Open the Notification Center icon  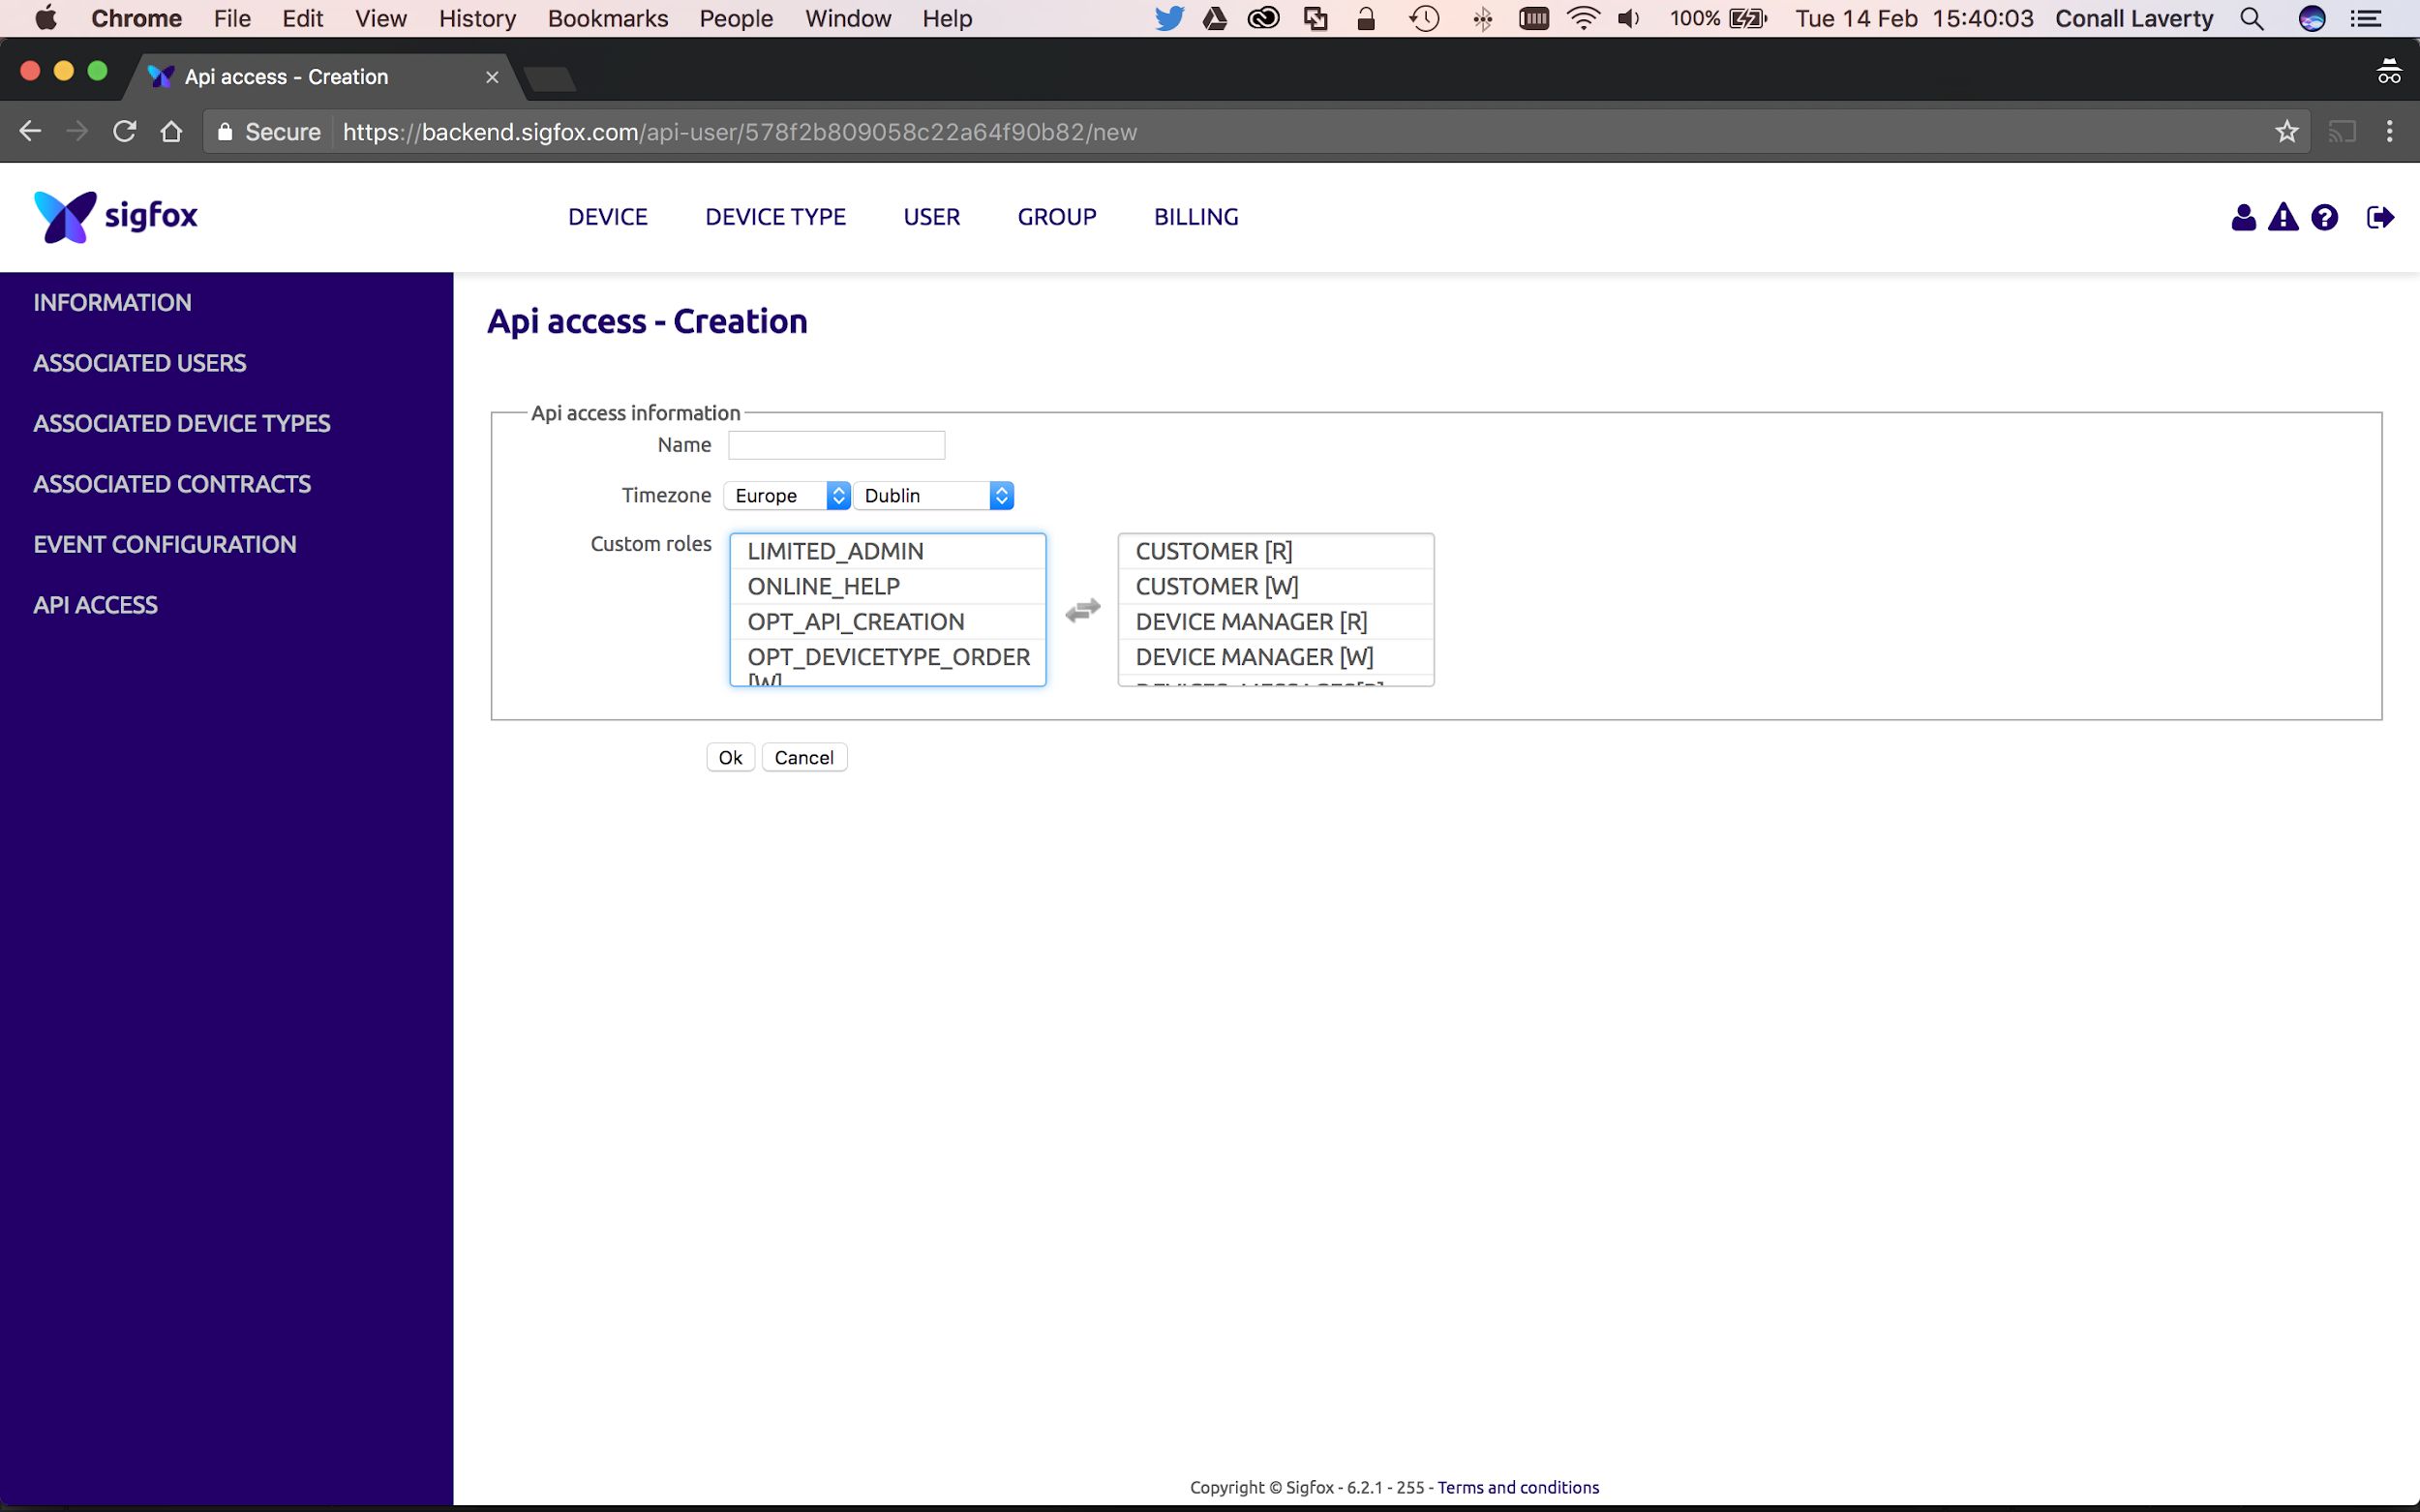click(x=2365, y=18)
